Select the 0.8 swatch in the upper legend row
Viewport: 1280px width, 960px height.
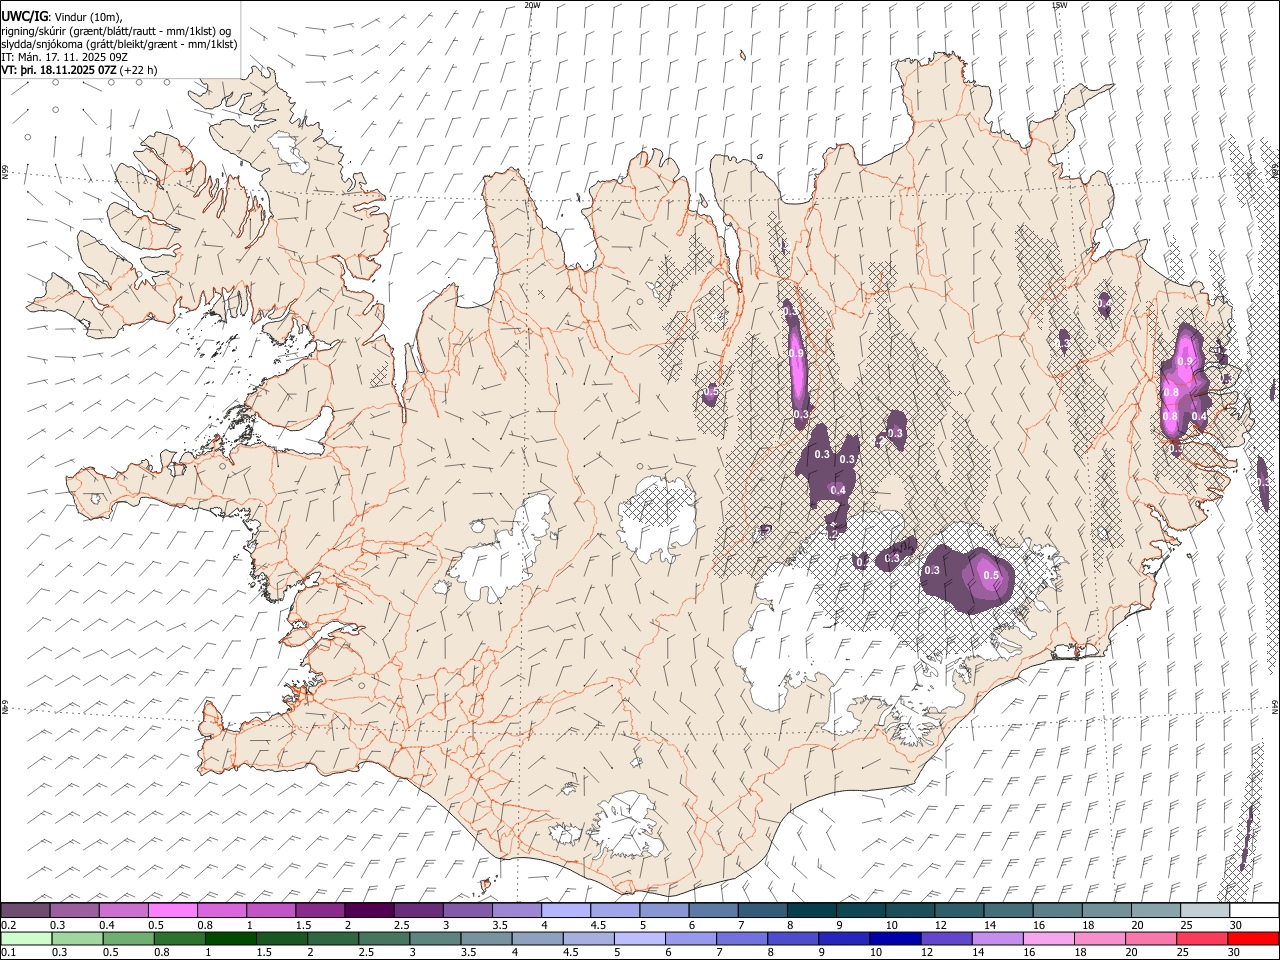tap(222, 910)
